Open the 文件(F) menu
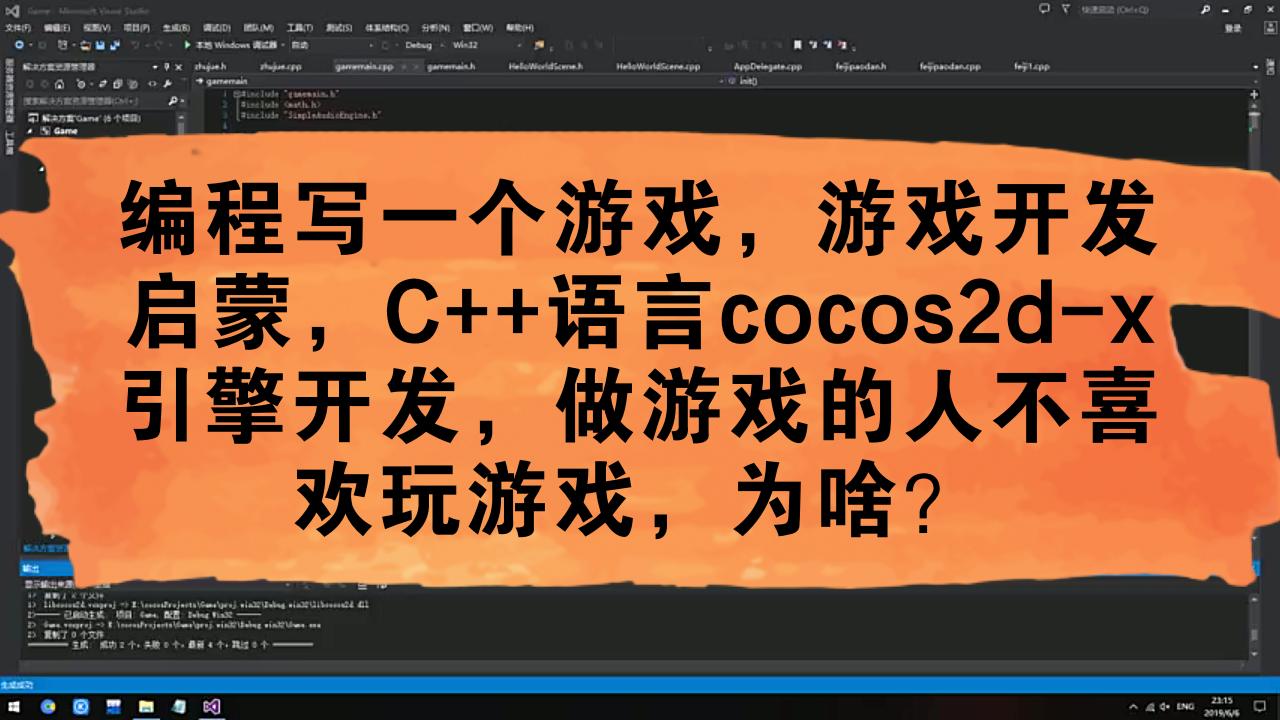This screenshot has width=1280, height=720. 18,28
